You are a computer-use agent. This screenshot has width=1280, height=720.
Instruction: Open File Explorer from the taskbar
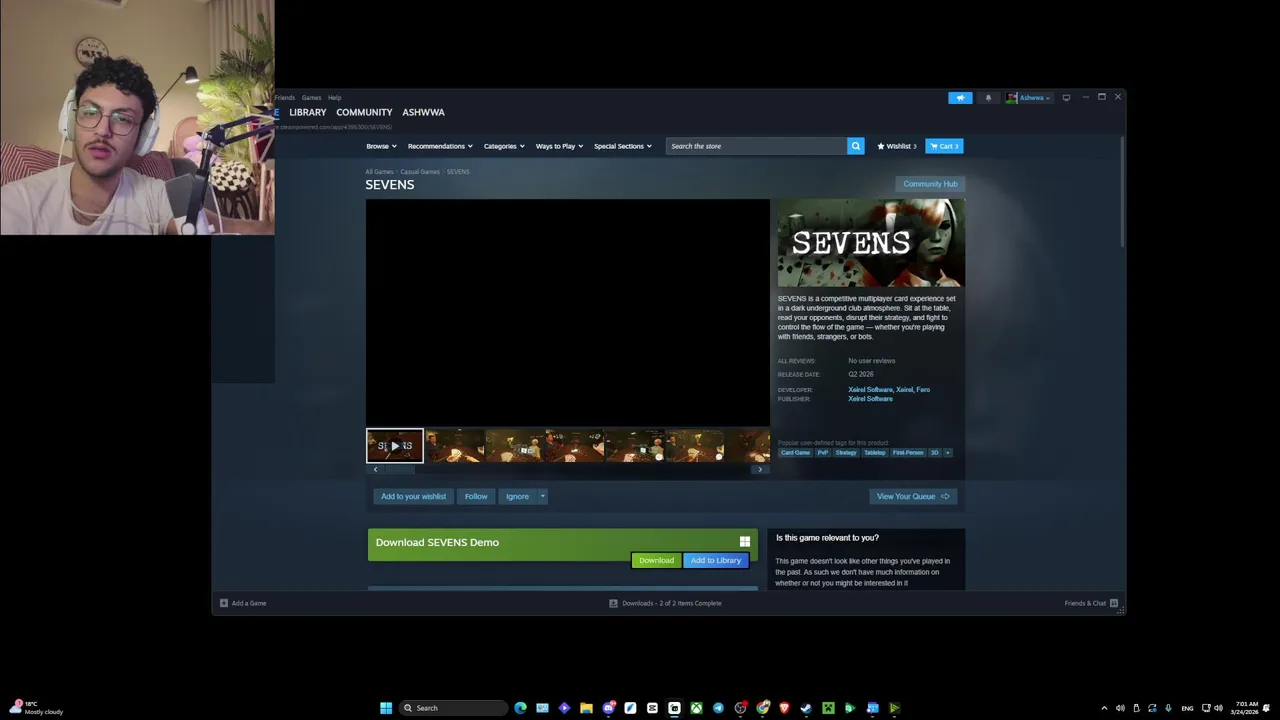586,708
